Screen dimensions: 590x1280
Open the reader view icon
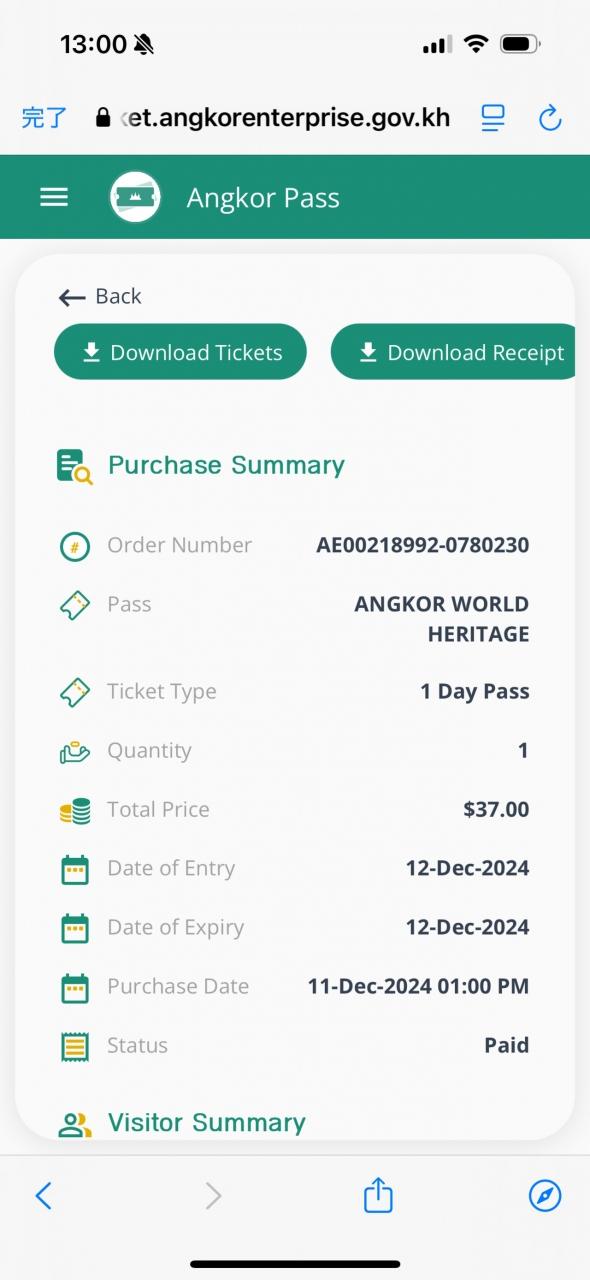click(x=493, y=118)
